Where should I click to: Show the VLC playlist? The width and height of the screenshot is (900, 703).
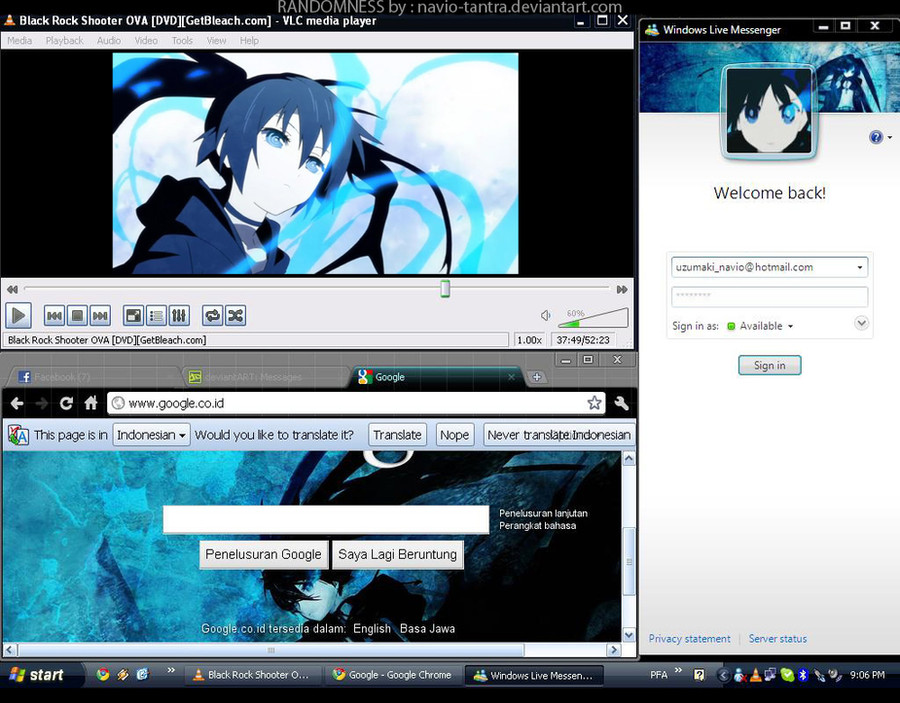156,316
